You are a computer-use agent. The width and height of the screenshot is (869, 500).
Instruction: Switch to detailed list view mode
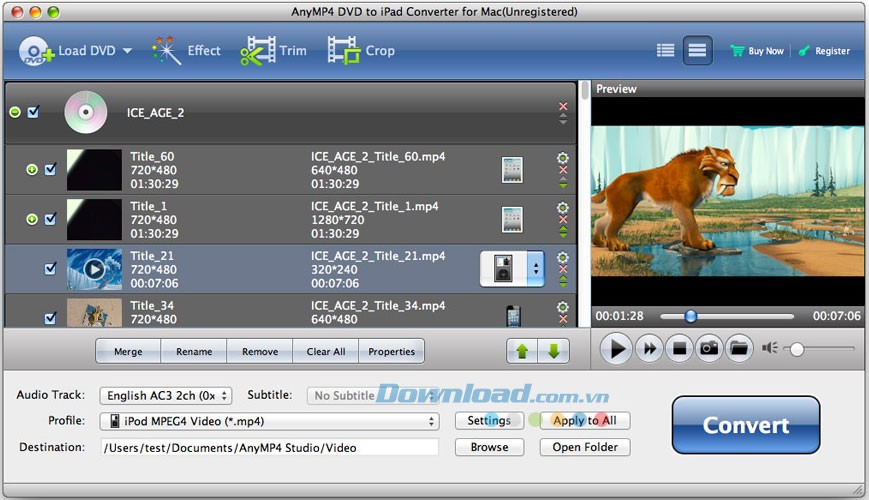(x=666, y=50)
